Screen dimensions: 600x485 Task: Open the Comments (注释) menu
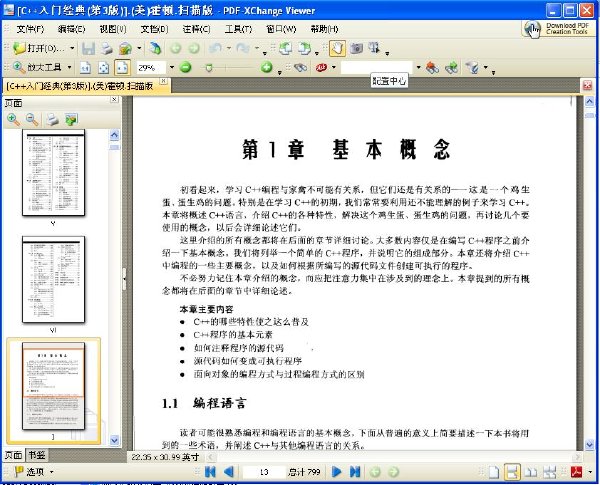(x=196, y=29)
